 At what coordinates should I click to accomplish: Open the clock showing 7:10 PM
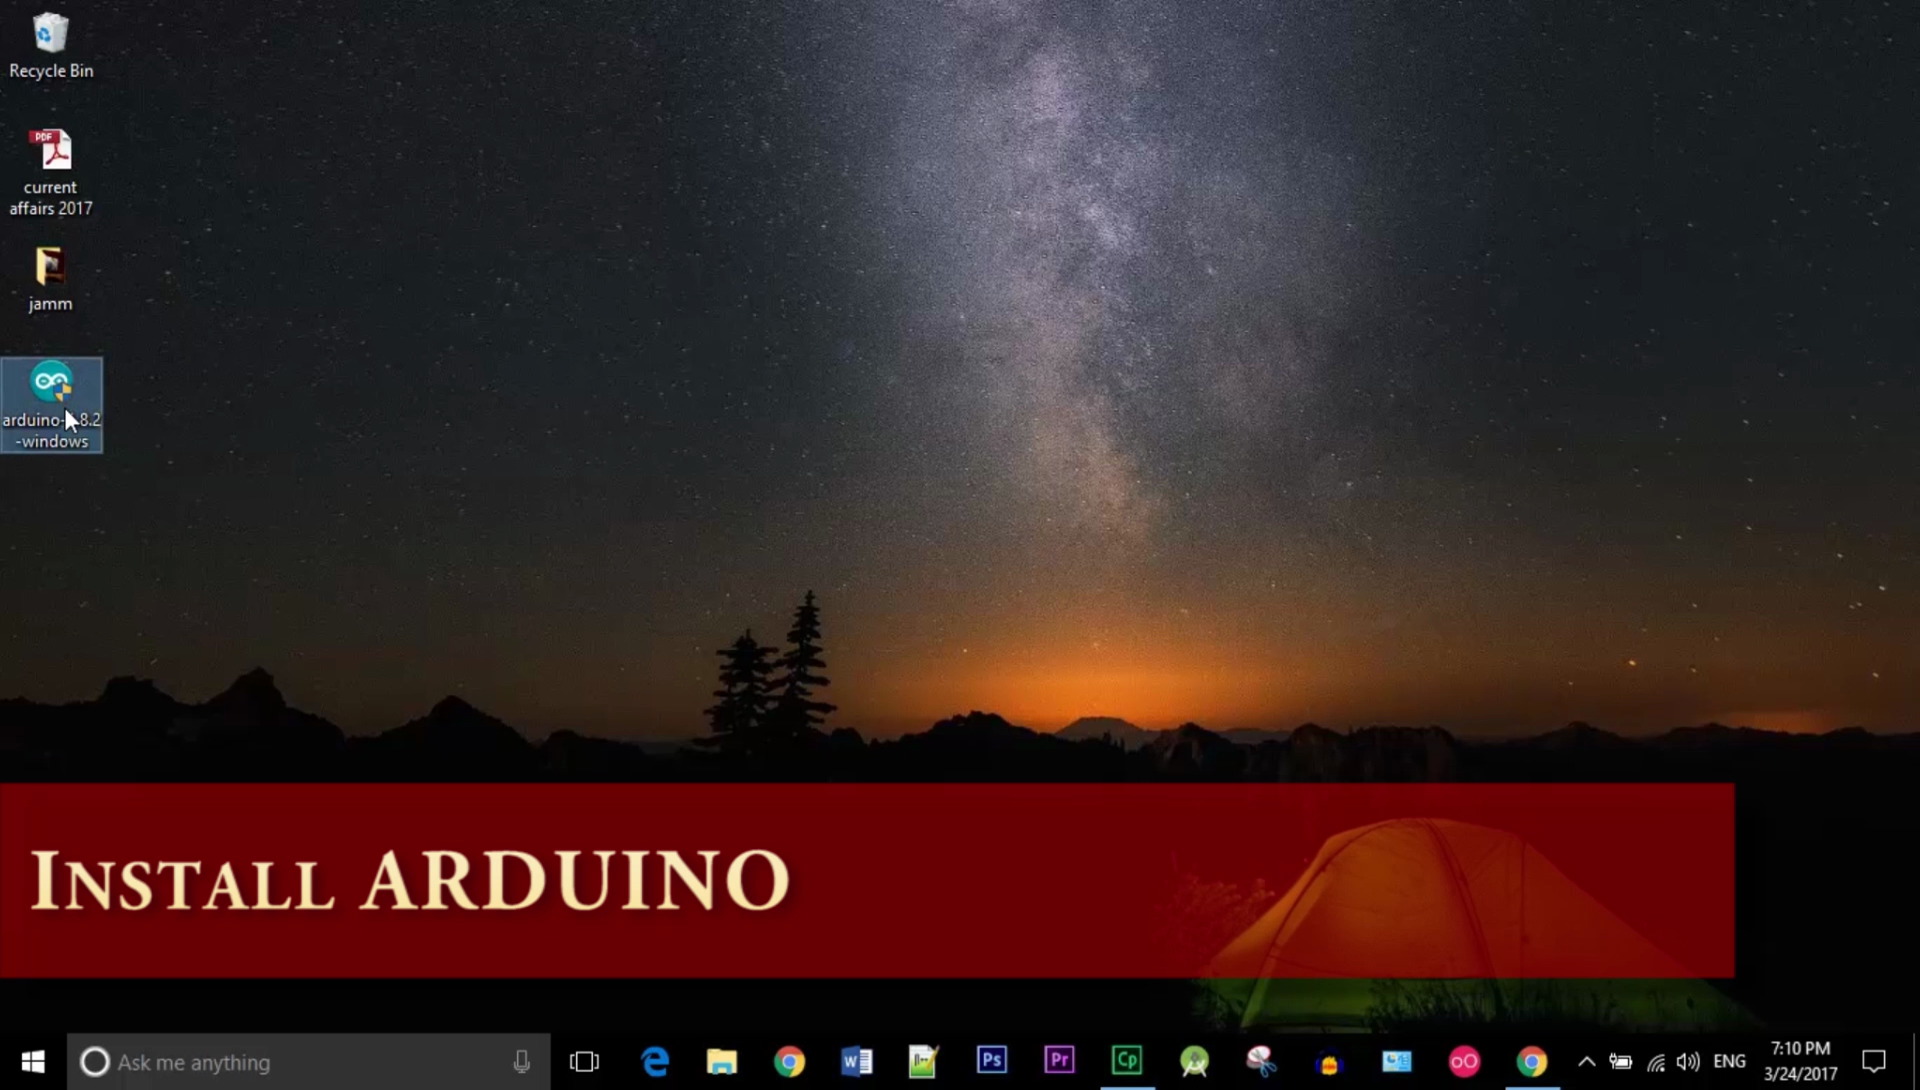pos(1800,1061)
